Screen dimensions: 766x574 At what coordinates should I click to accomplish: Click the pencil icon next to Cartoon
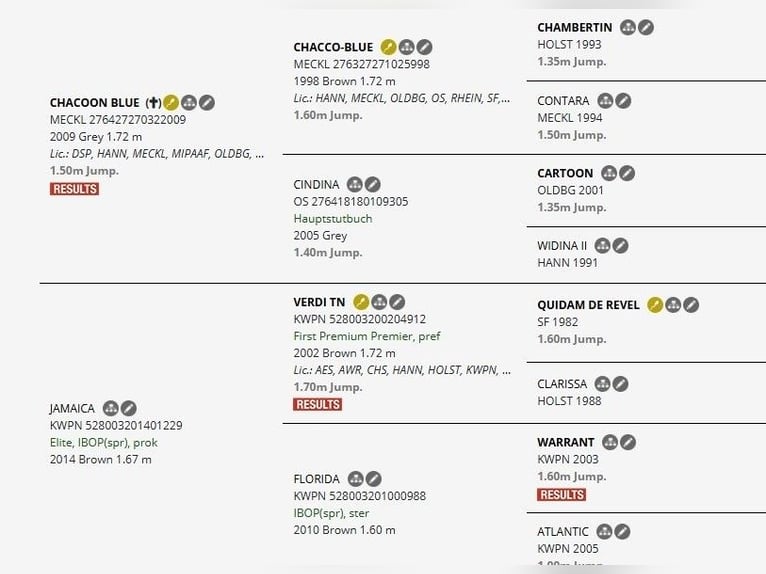(627, 173)
